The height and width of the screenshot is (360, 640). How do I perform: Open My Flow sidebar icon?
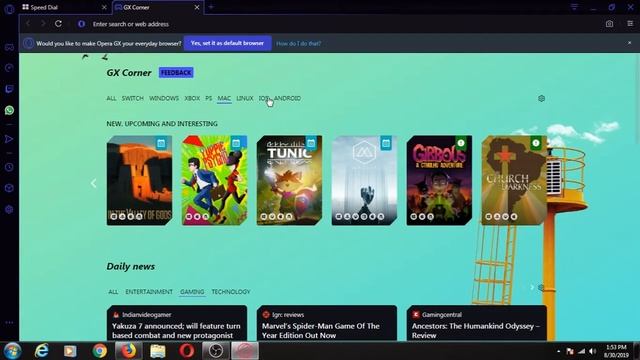coord(9,139)
